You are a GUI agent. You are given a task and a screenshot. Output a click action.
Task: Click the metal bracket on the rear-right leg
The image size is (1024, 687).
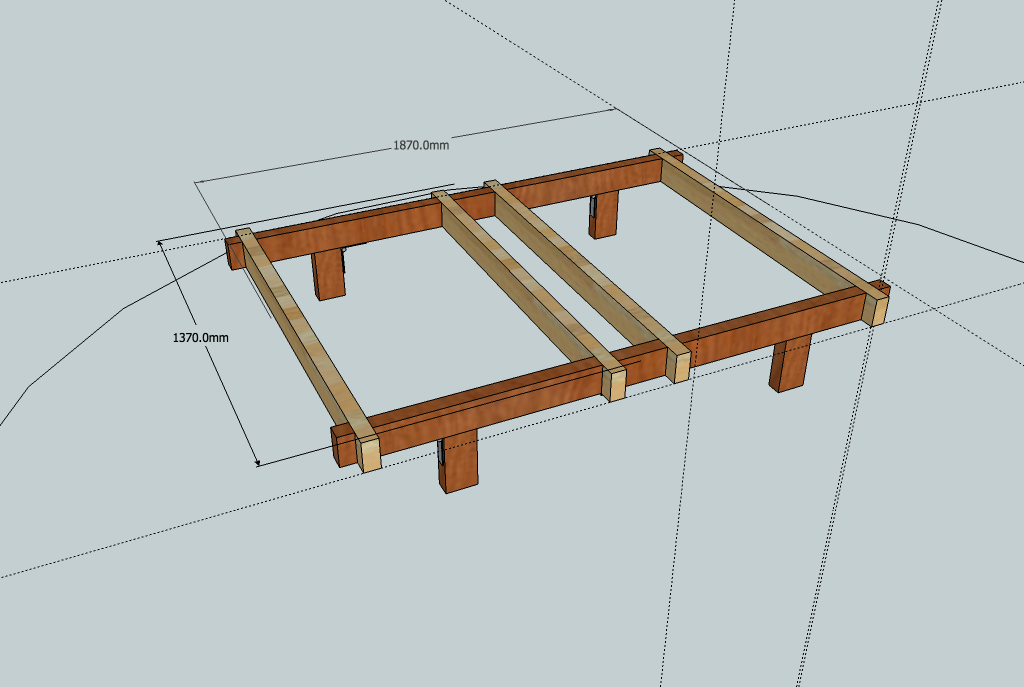(x=593, y=207)
